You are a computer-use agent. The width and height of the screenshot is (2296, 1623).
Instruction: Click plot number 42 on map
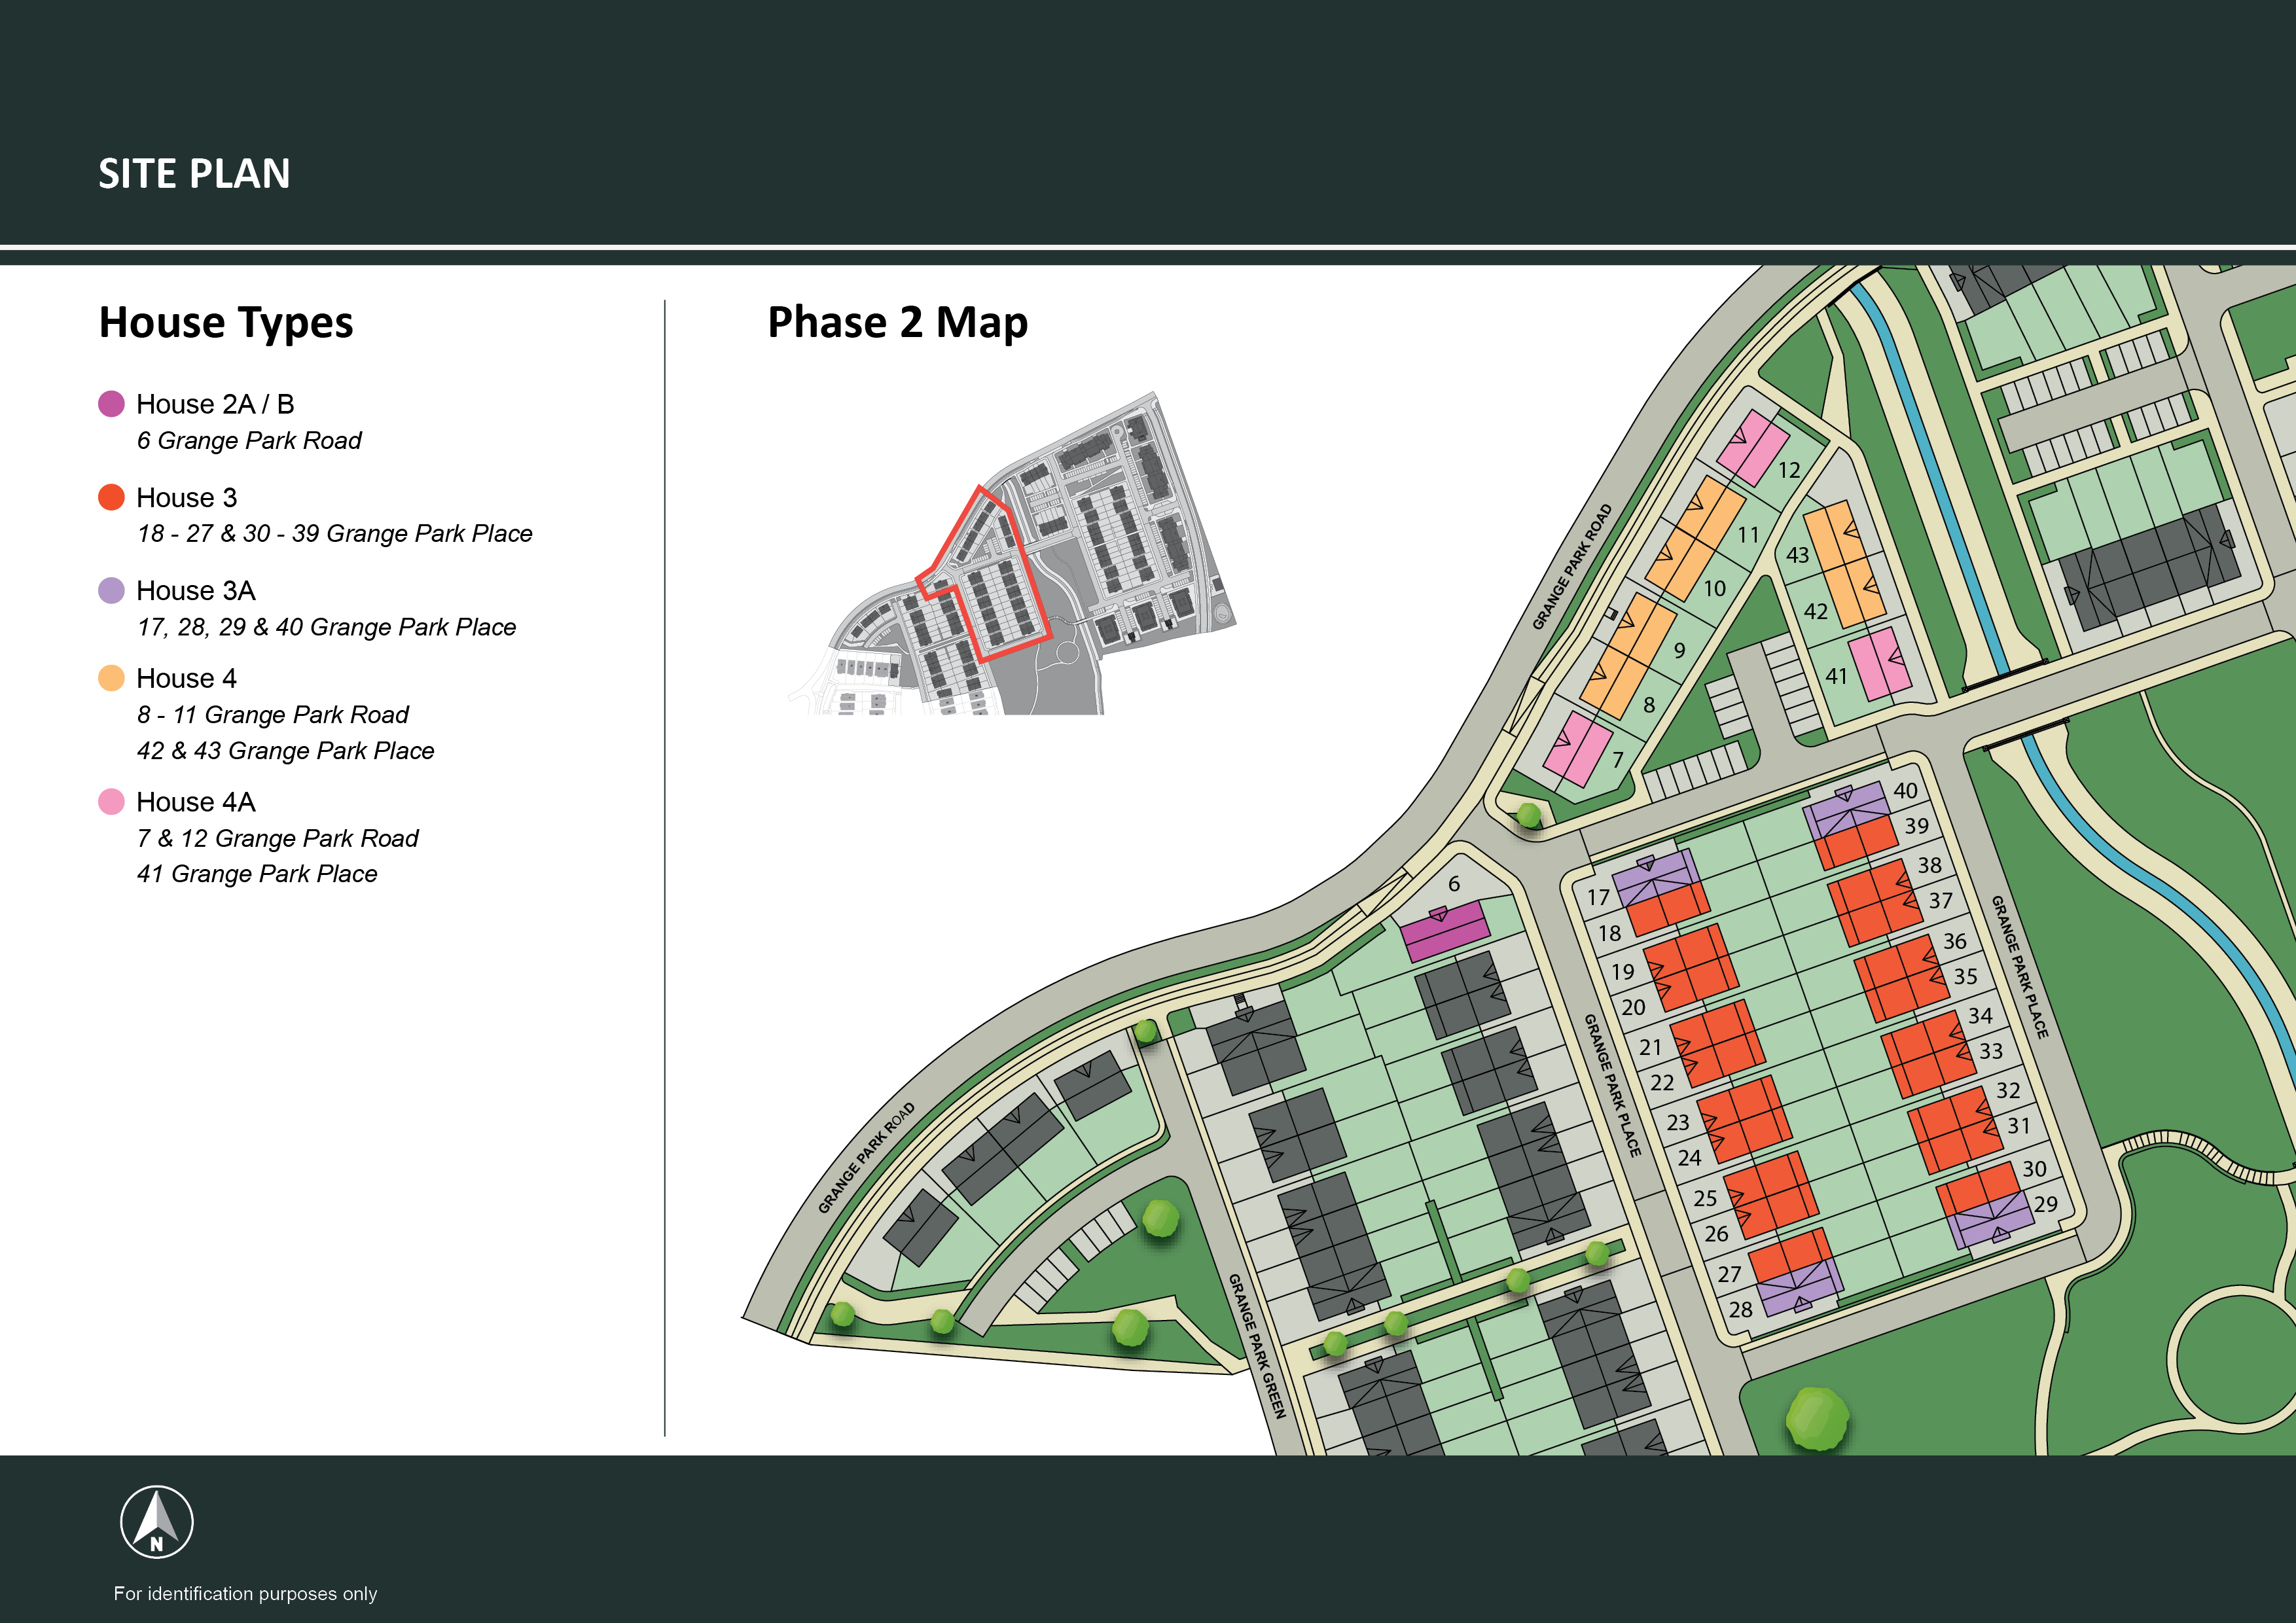pos(1815,612)
